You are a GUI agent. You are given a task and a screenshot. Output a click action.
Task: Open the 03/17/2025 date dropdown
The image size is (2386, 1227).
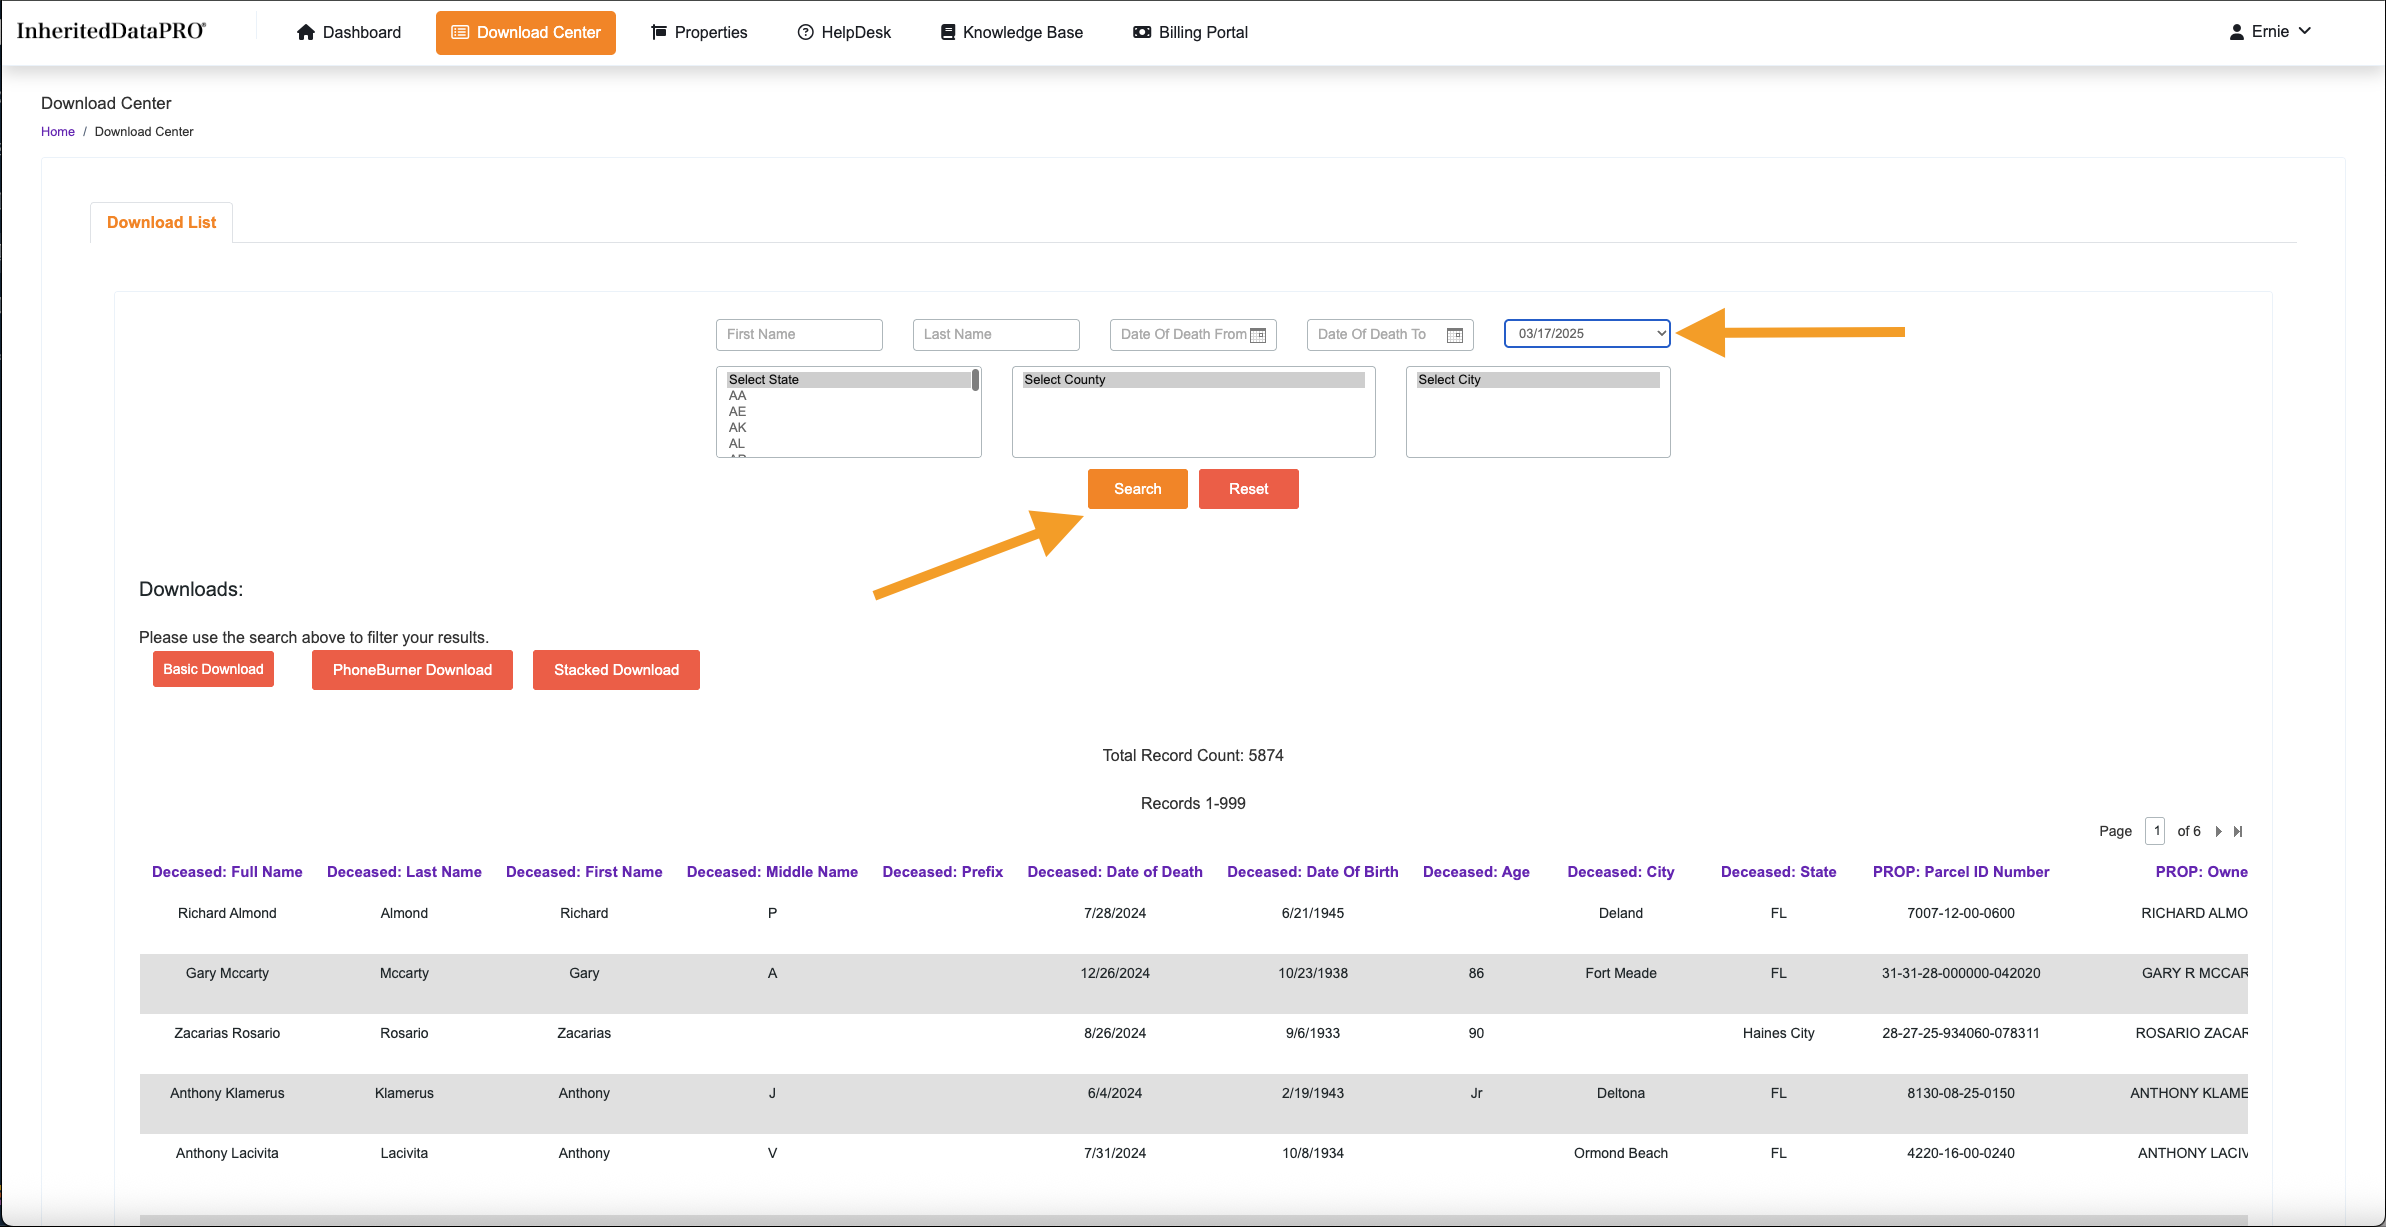point(1587,333)
